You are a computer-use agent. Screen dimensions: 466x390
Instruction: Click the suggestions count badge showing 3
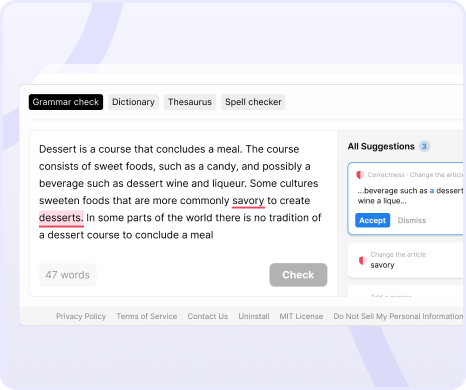pyautogui.click(x=424, y=146)
